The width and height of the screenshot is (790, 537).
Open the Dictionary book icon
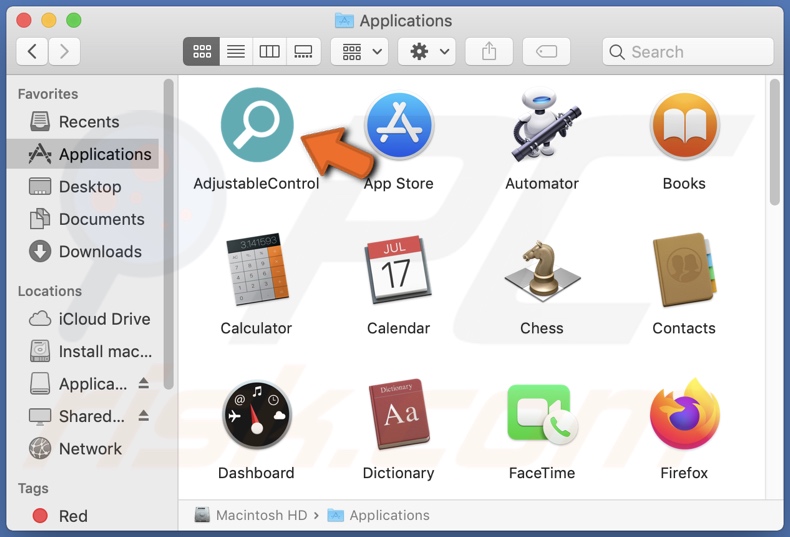399,414
